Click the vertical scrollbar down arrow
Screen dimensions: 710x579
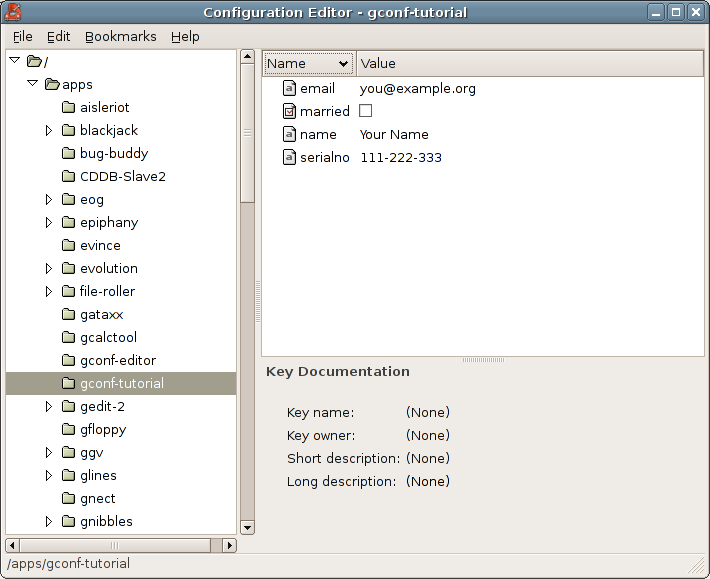point(247,527)
